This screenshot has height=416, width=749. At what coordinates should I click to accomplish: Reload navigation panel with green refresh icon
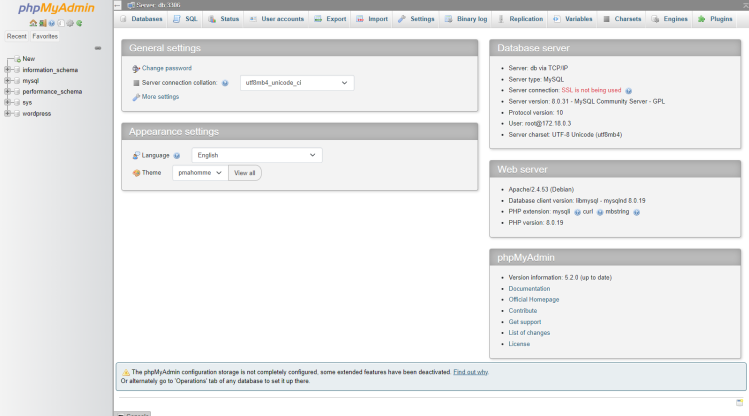pyautogui.click(x=79, y=23)
